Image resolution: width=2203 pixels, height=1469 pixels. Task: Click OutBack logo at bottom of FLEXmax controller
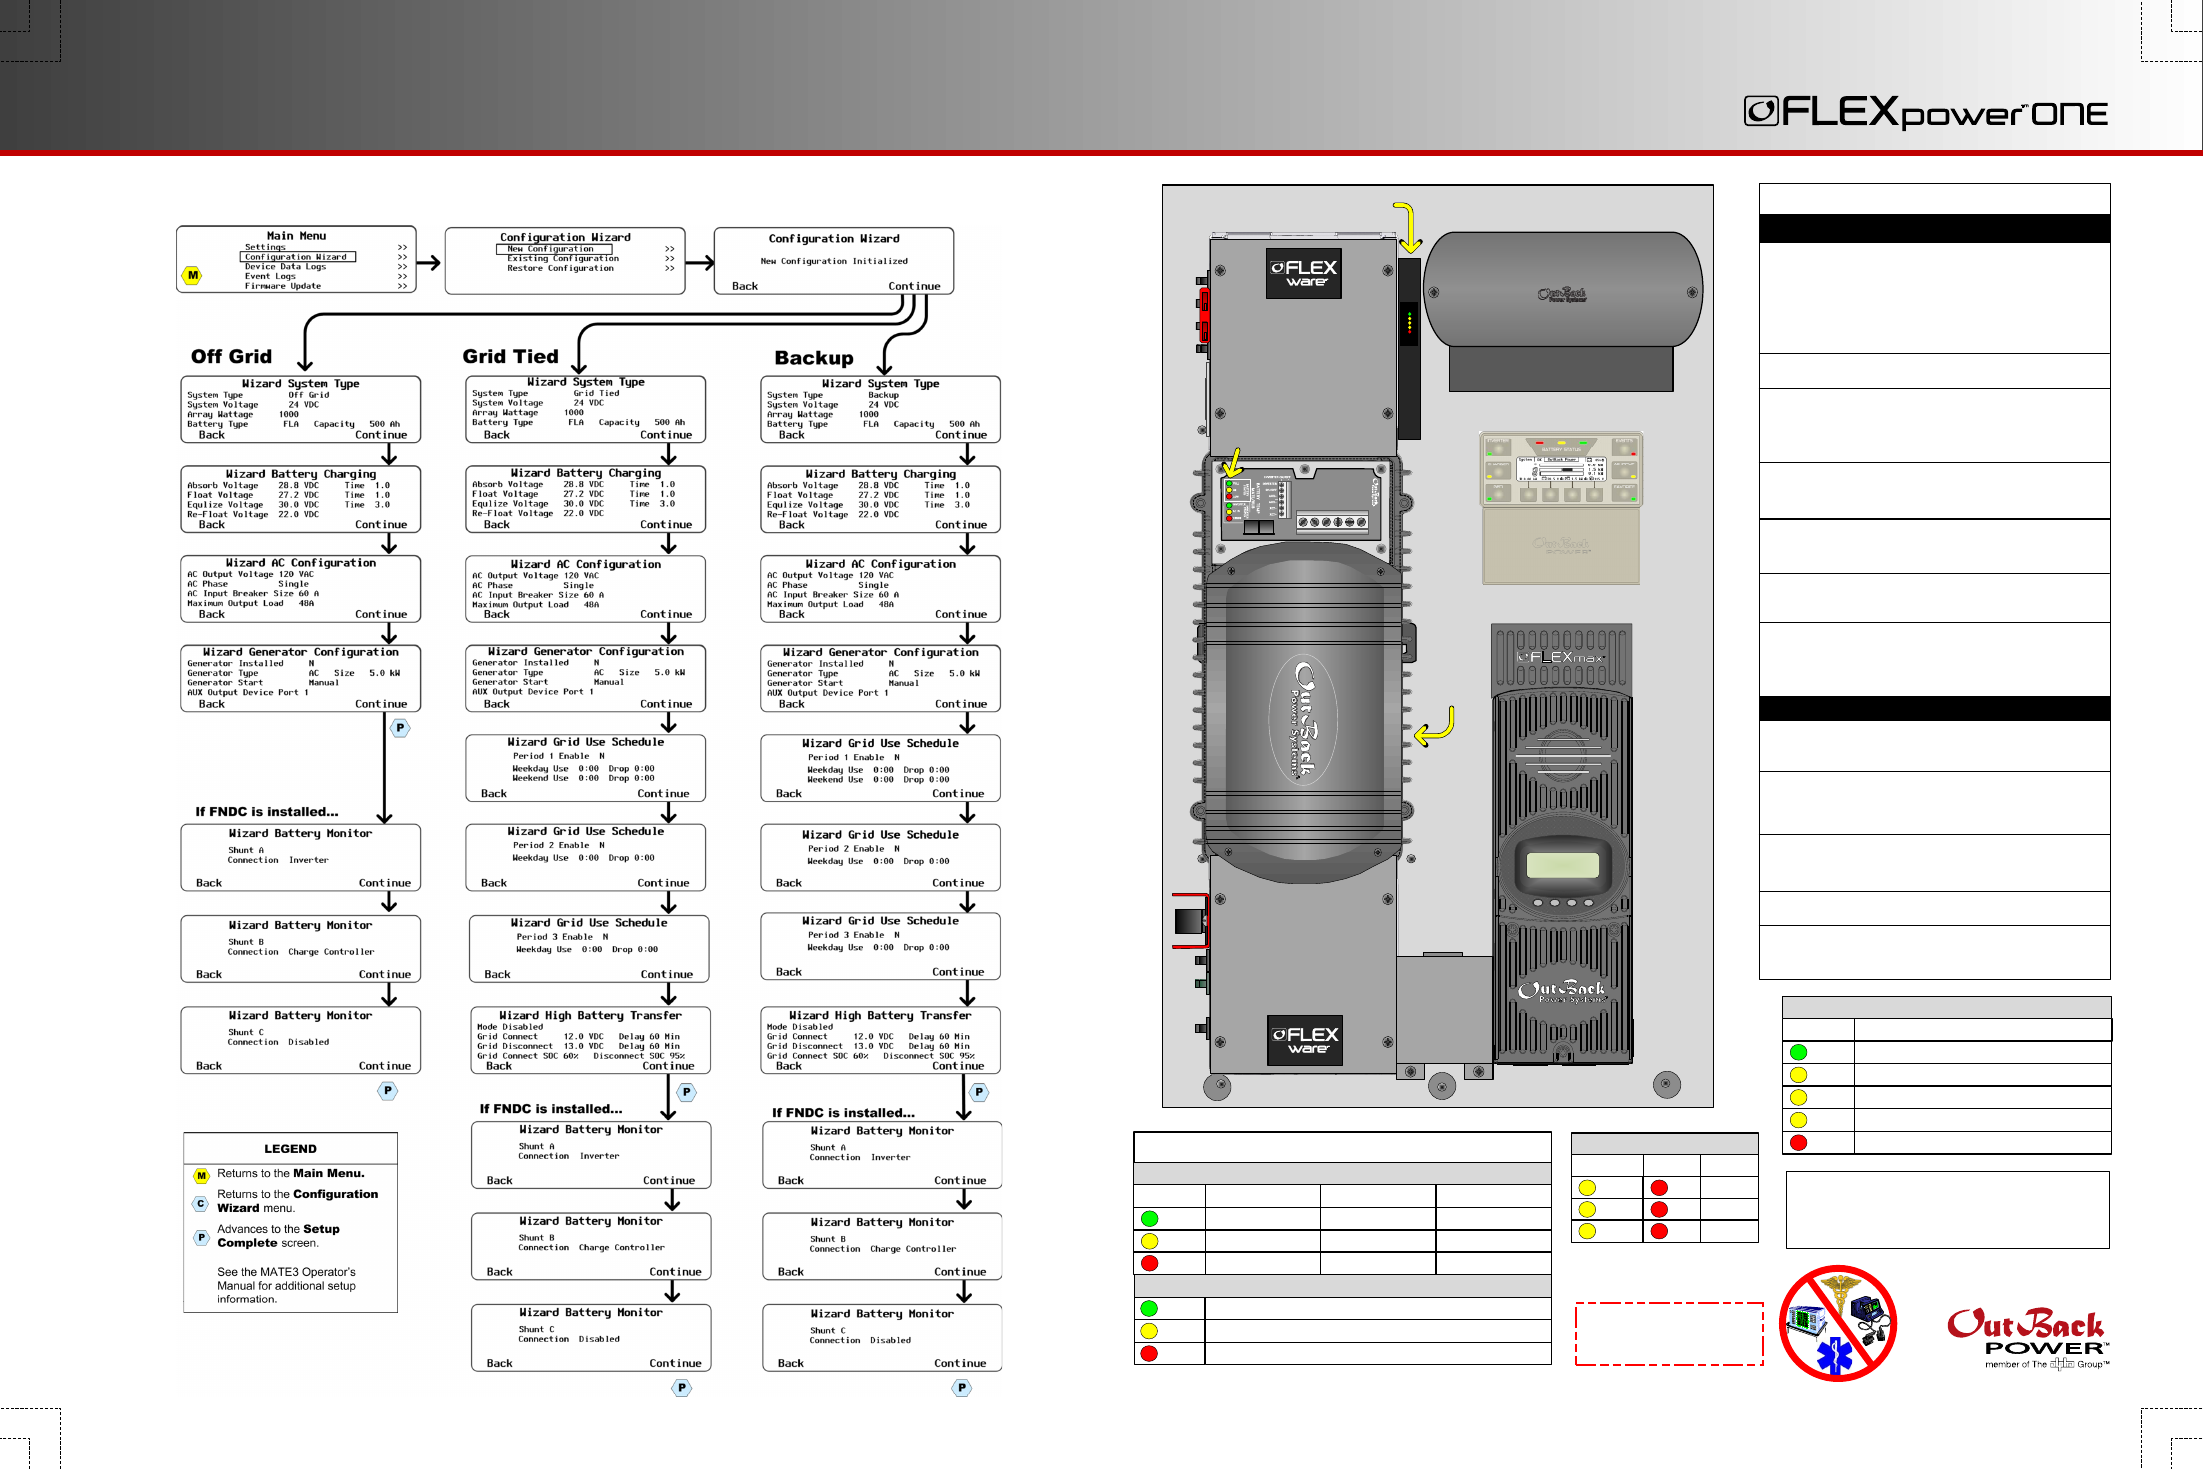pos(1561,991)
